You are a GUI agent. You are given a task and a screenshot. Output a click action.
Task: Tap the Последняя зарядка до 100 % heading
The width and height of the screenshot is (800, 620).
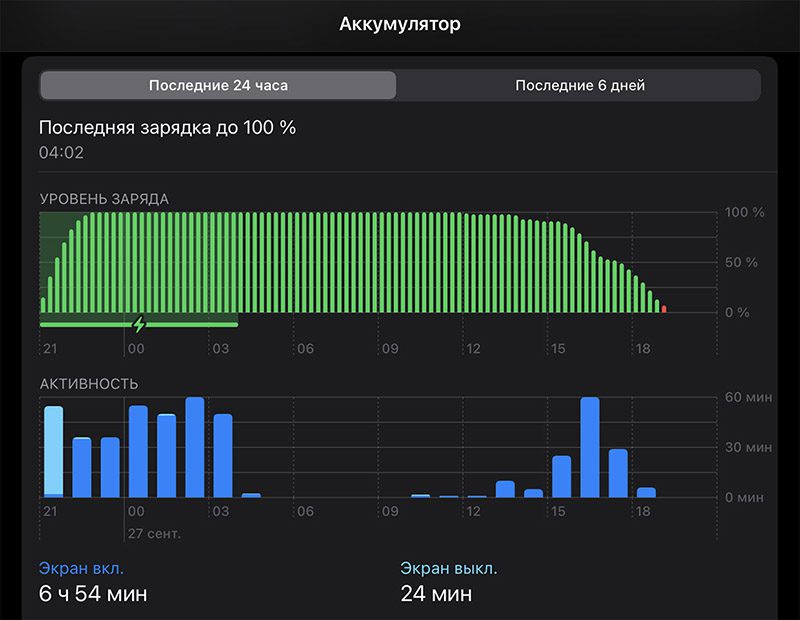click(x=167, y=128)
